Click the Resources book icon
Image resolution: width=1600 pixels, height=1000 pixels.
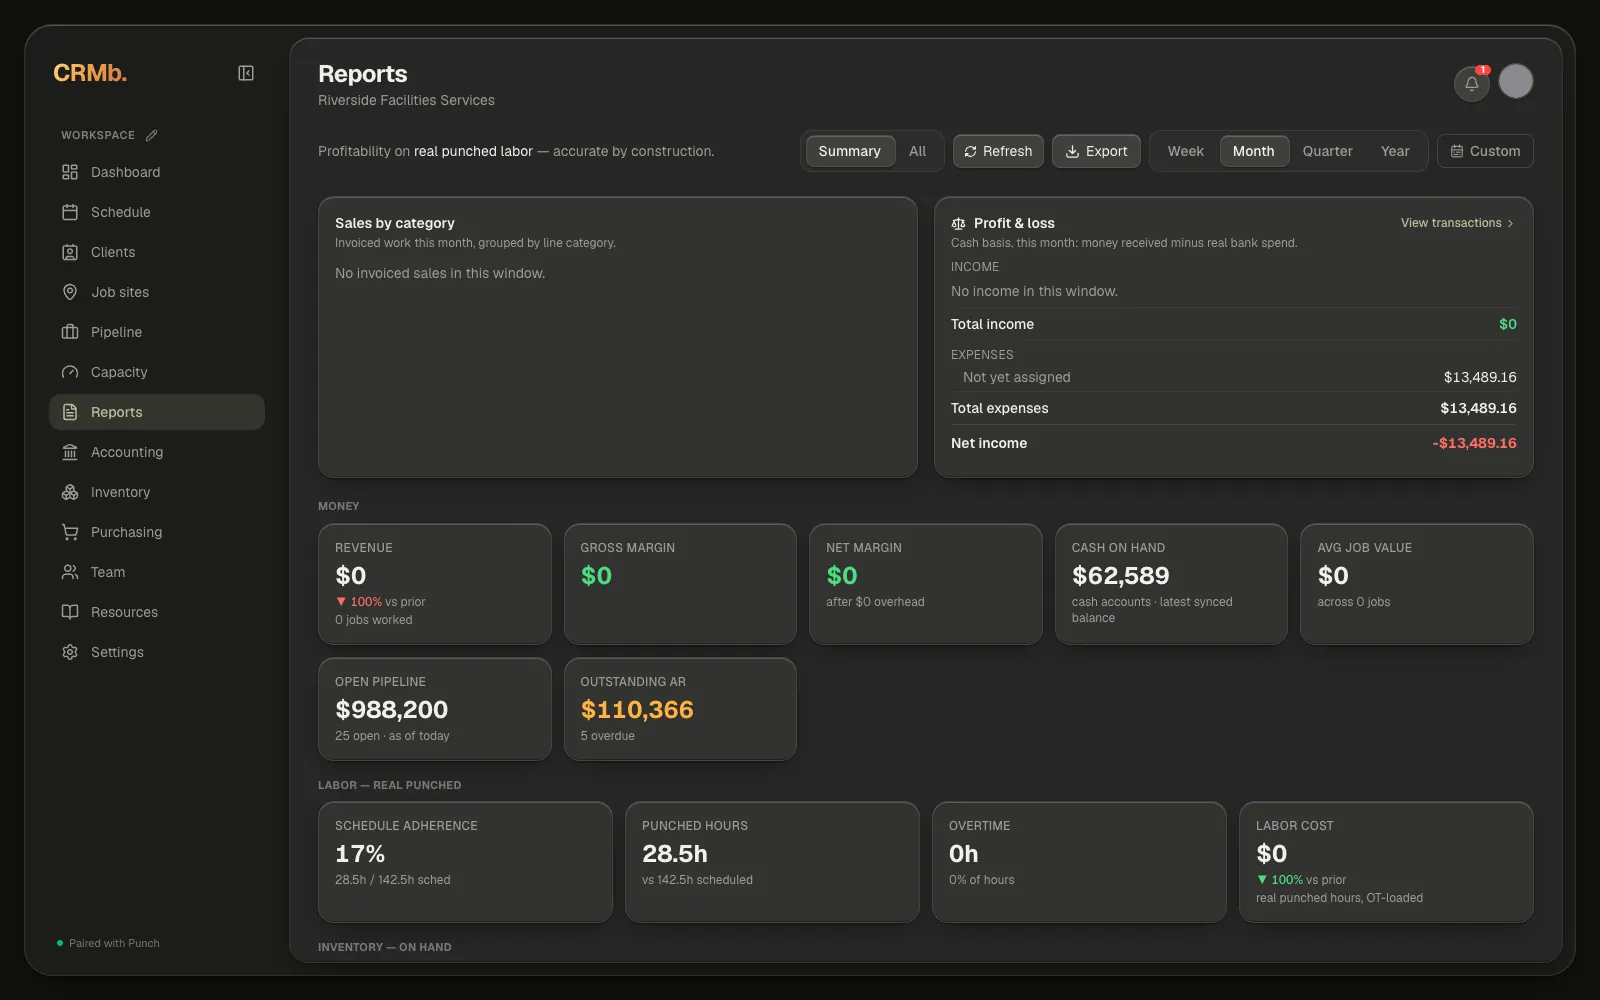[x=70, y=612]
